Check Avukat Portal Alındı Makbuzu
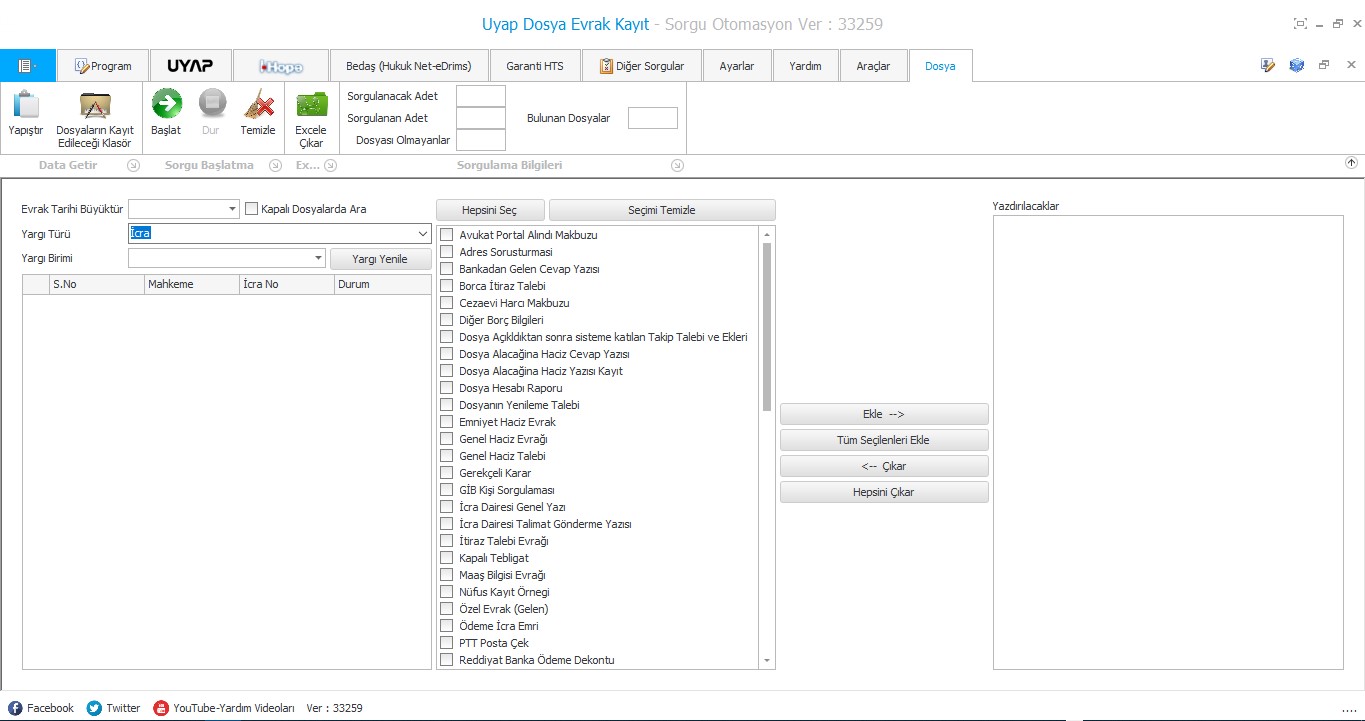Viewport: 1365px width, 721px height. pyautogui.click(x=446, y=235)
